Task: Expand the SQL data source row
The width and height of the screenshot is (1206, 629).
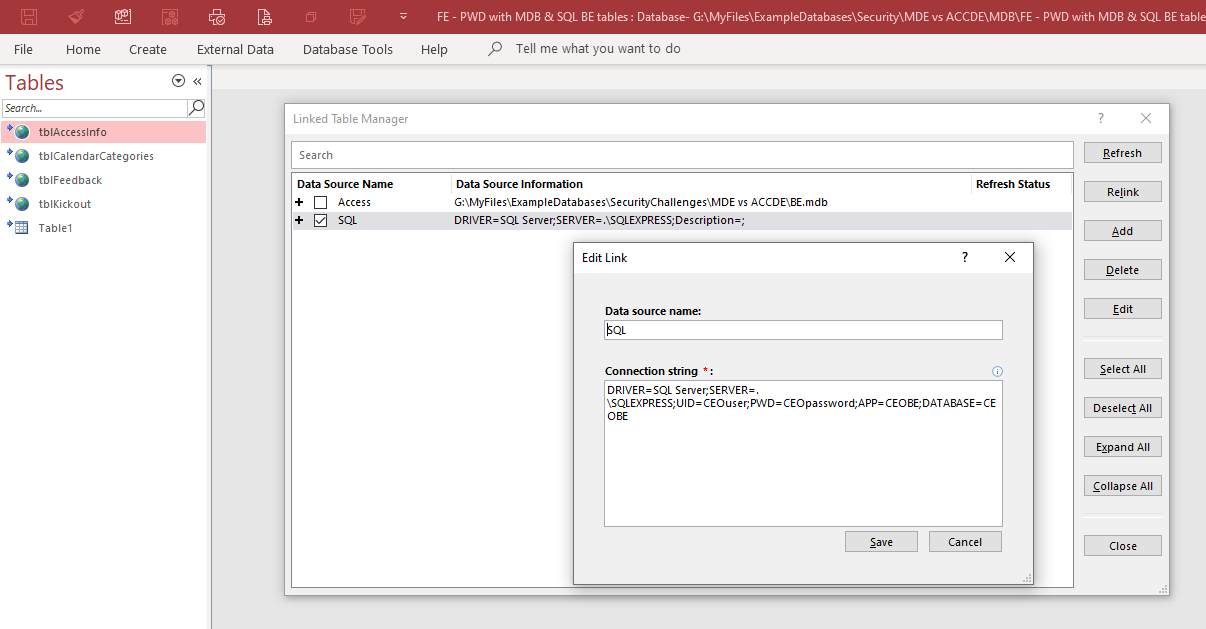Action: [299, 221]
